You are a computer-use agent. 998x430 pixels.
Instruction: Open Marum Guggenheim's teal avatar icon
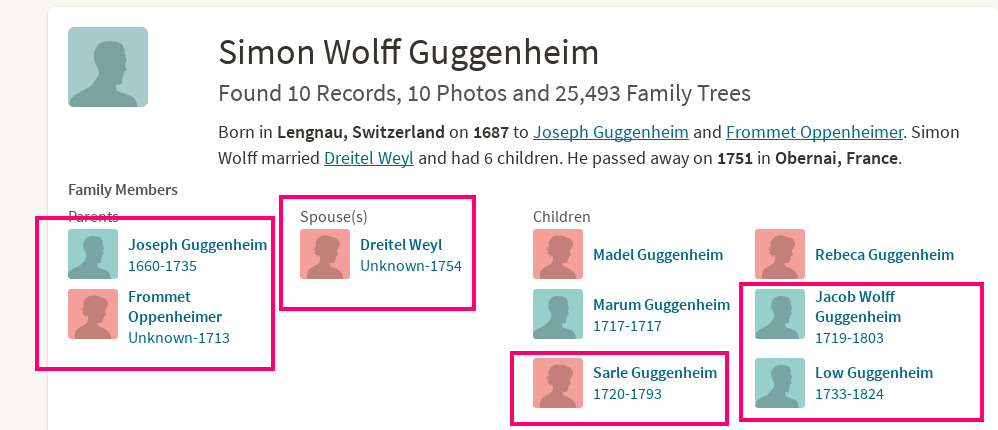click(558, 314)
